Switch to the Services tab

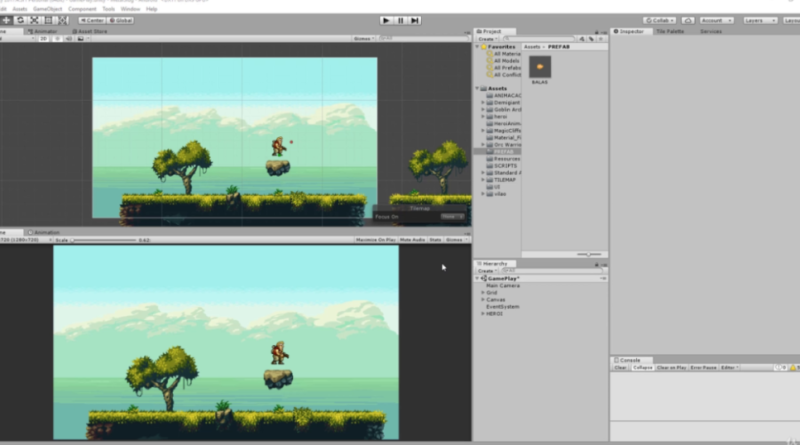pyautogui.click(x=711, y=32)
